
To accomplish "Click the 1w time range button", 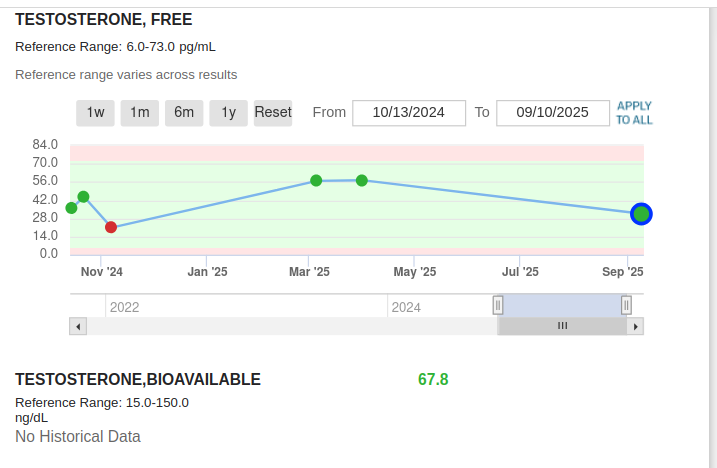I will click(95, 113).
